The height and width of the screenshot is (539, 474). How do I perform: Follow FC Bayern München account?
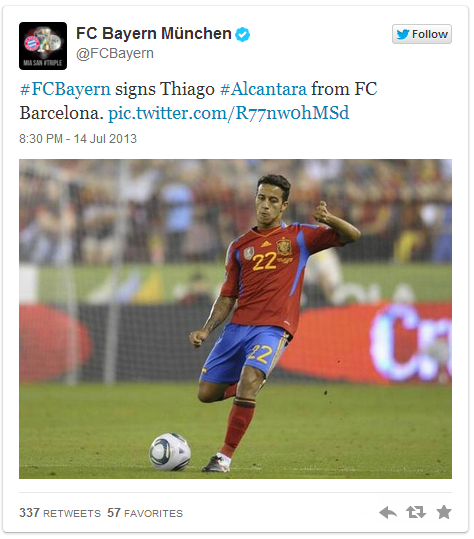pyautogui.click(x=422, y=34)
